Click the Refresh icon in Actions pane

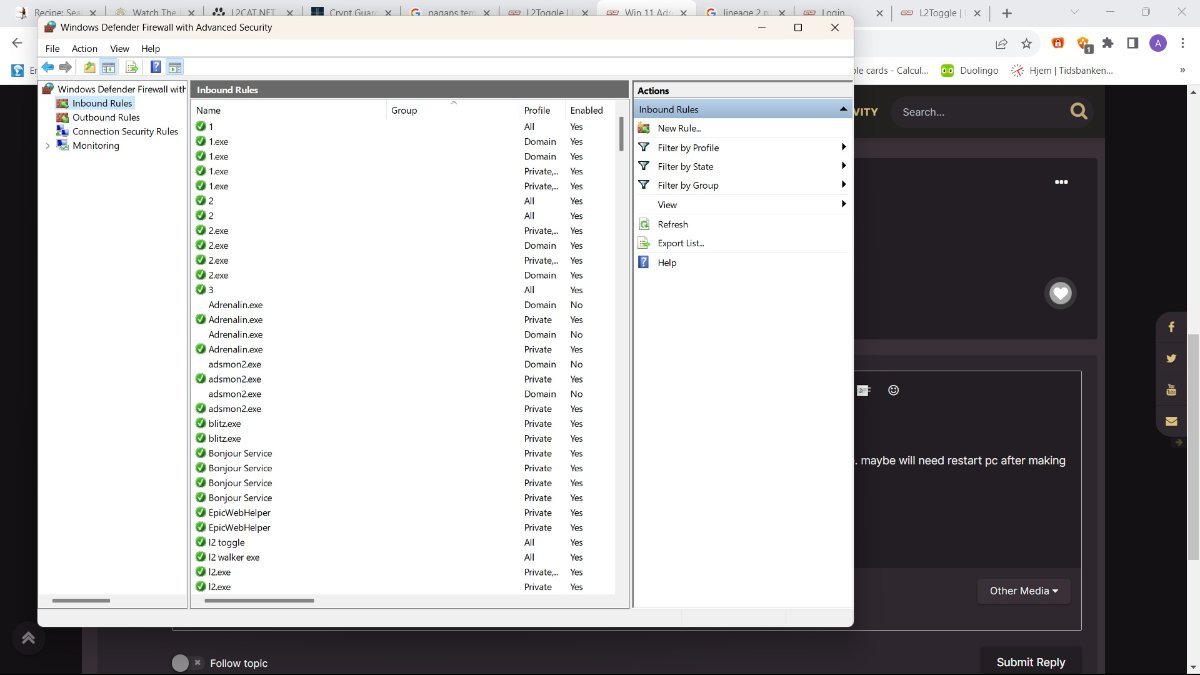(x=644, y=224)
